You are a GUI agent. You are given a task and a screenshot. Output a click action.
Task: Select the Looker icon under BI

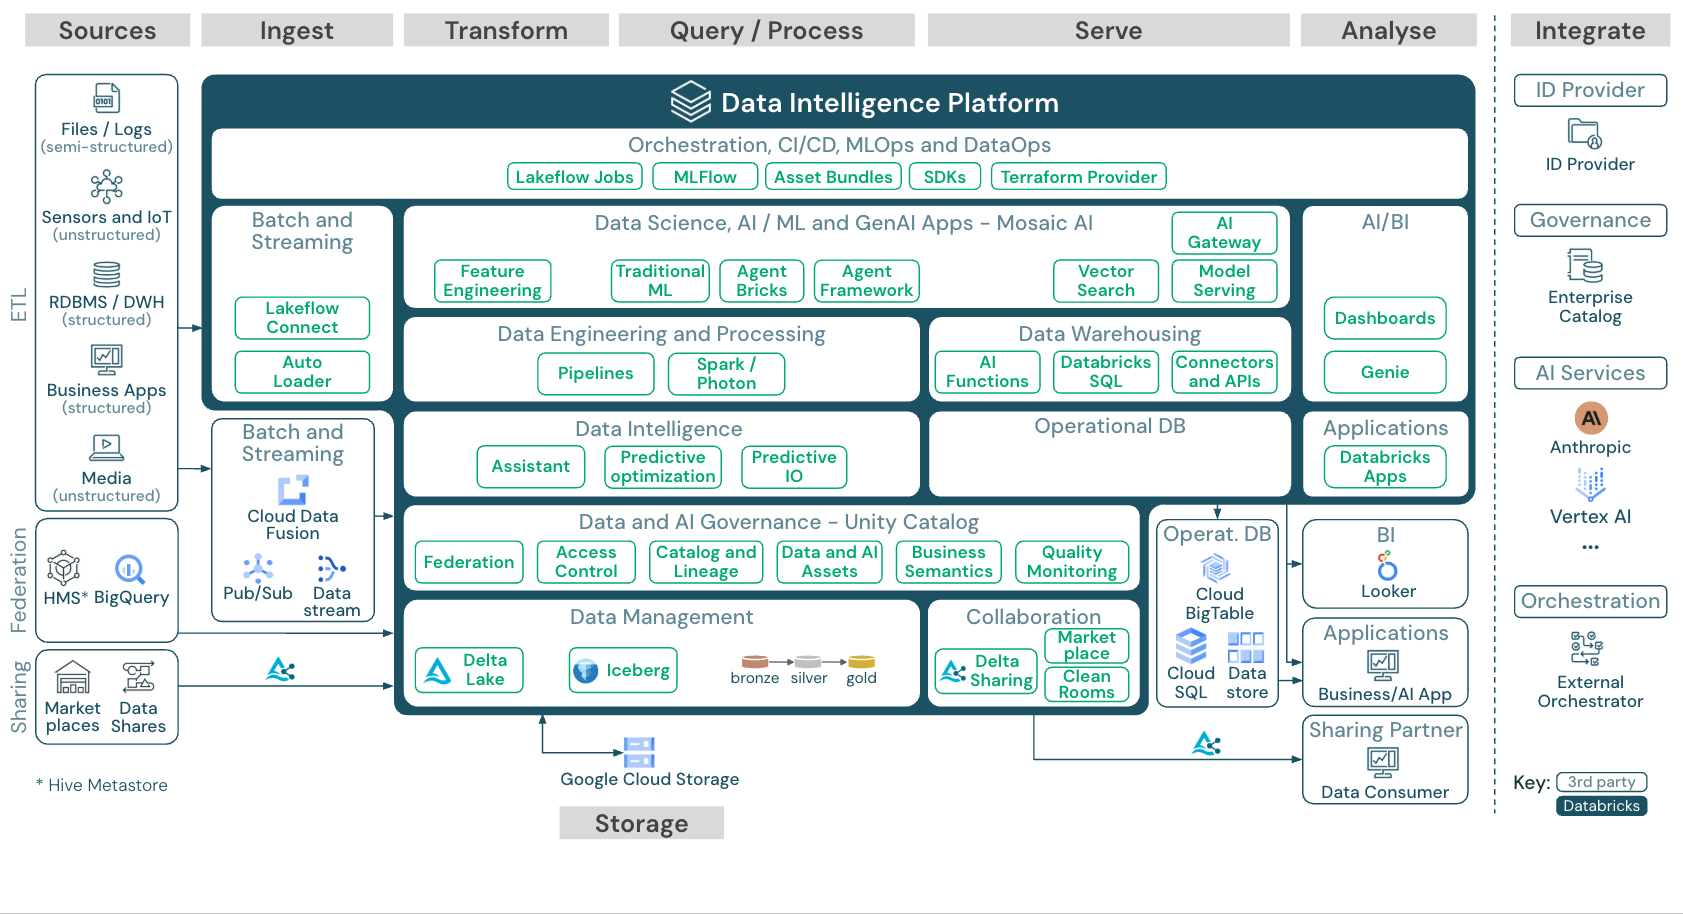point(1387,566)
